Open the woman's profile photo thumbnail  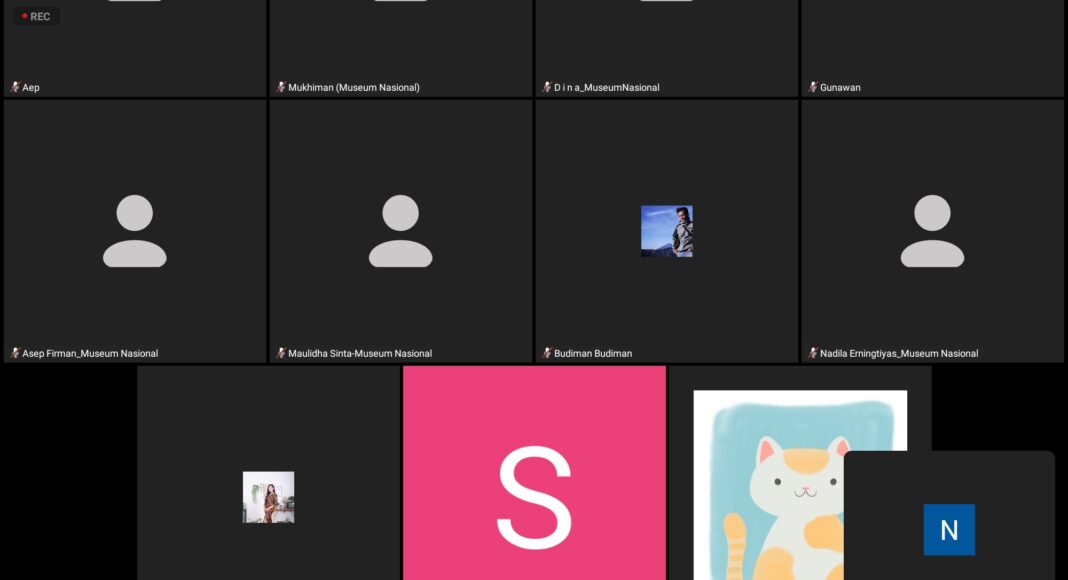[x=268, y=497]
